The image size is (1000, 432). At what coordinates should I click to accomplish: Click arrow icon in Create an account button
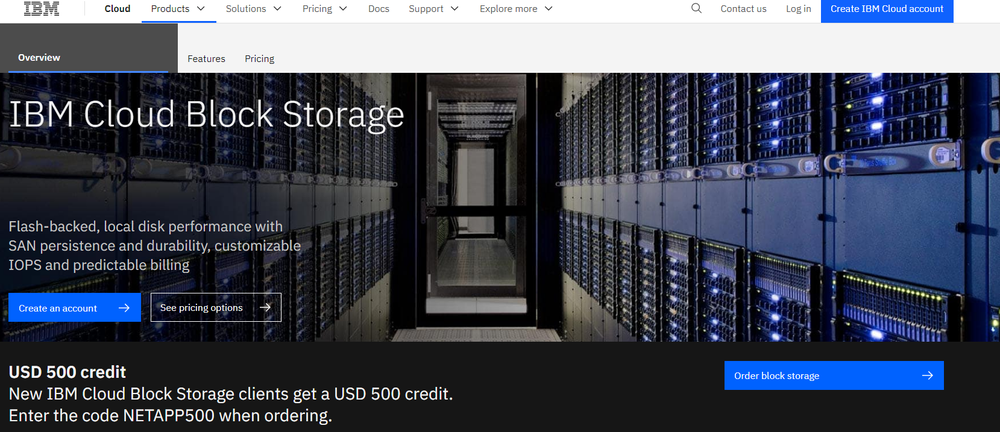[x=124, y=308]
